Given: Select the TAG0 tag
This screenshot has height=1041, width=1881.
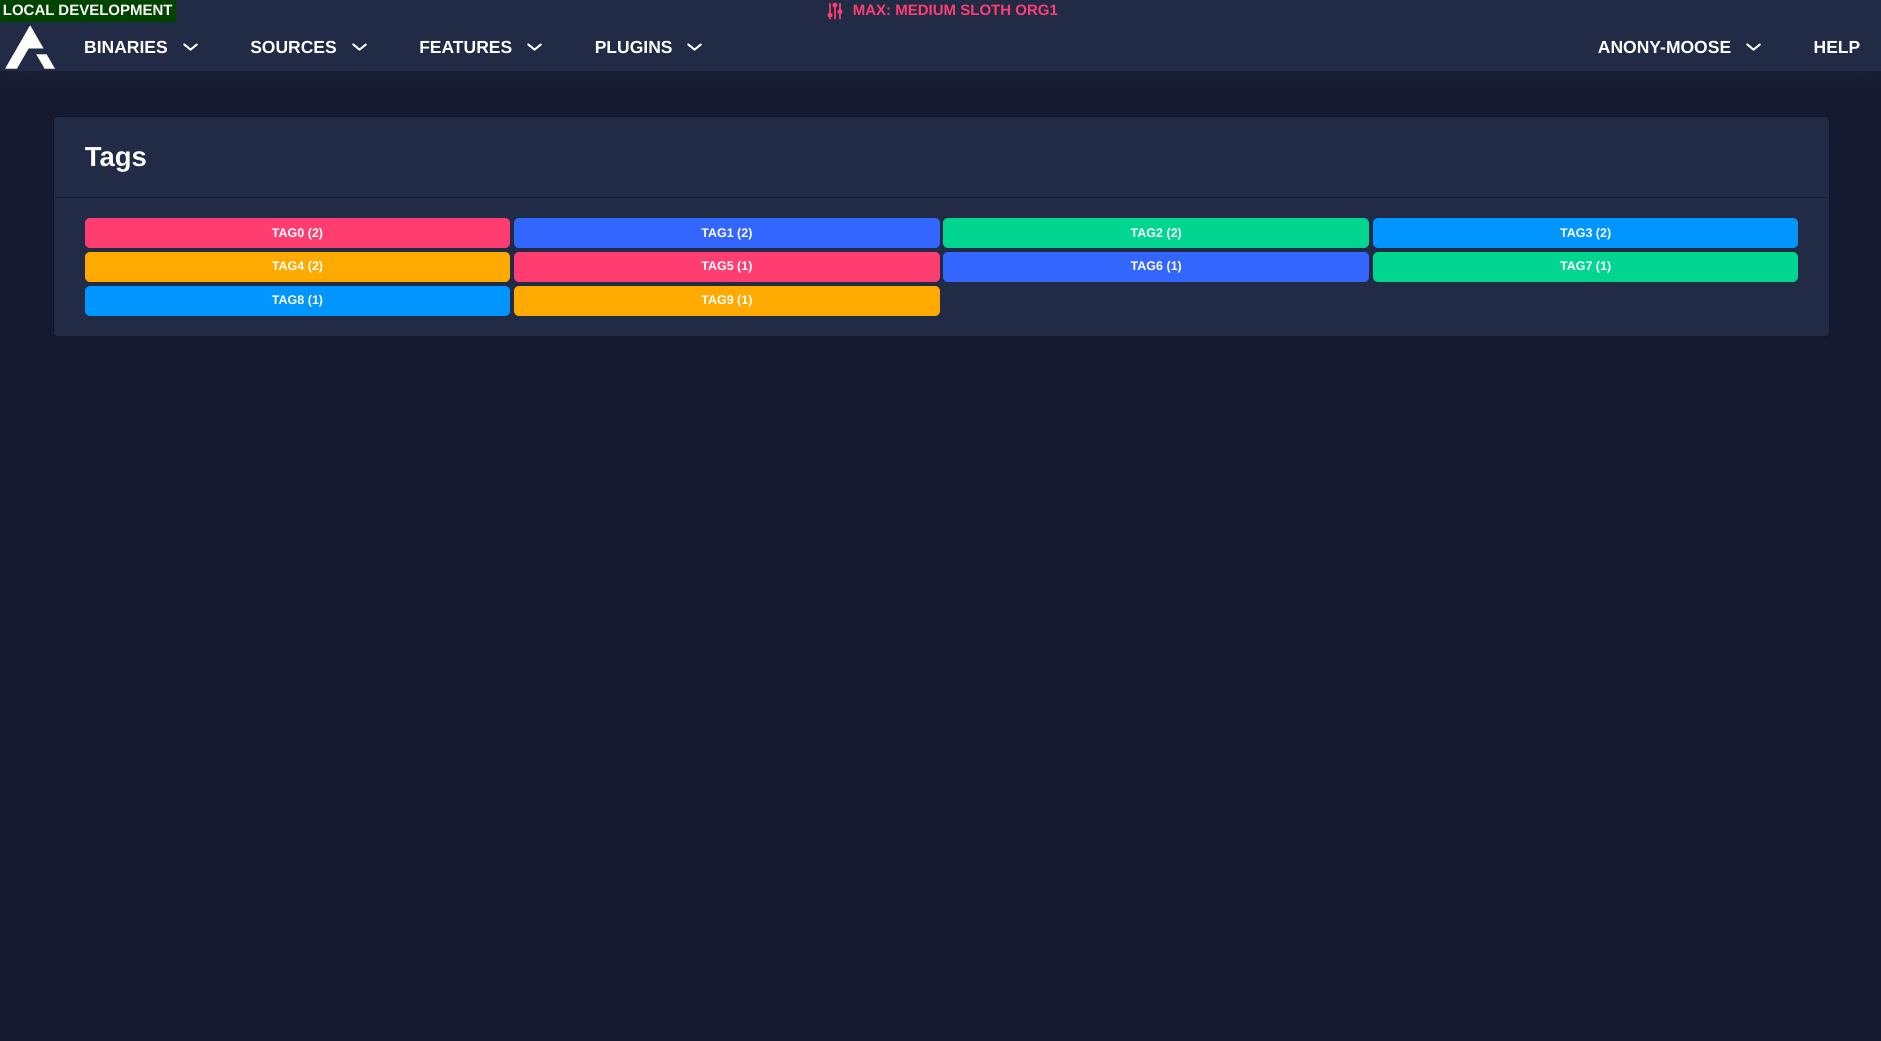Looking at the screenshot, I should click(297, 232).
